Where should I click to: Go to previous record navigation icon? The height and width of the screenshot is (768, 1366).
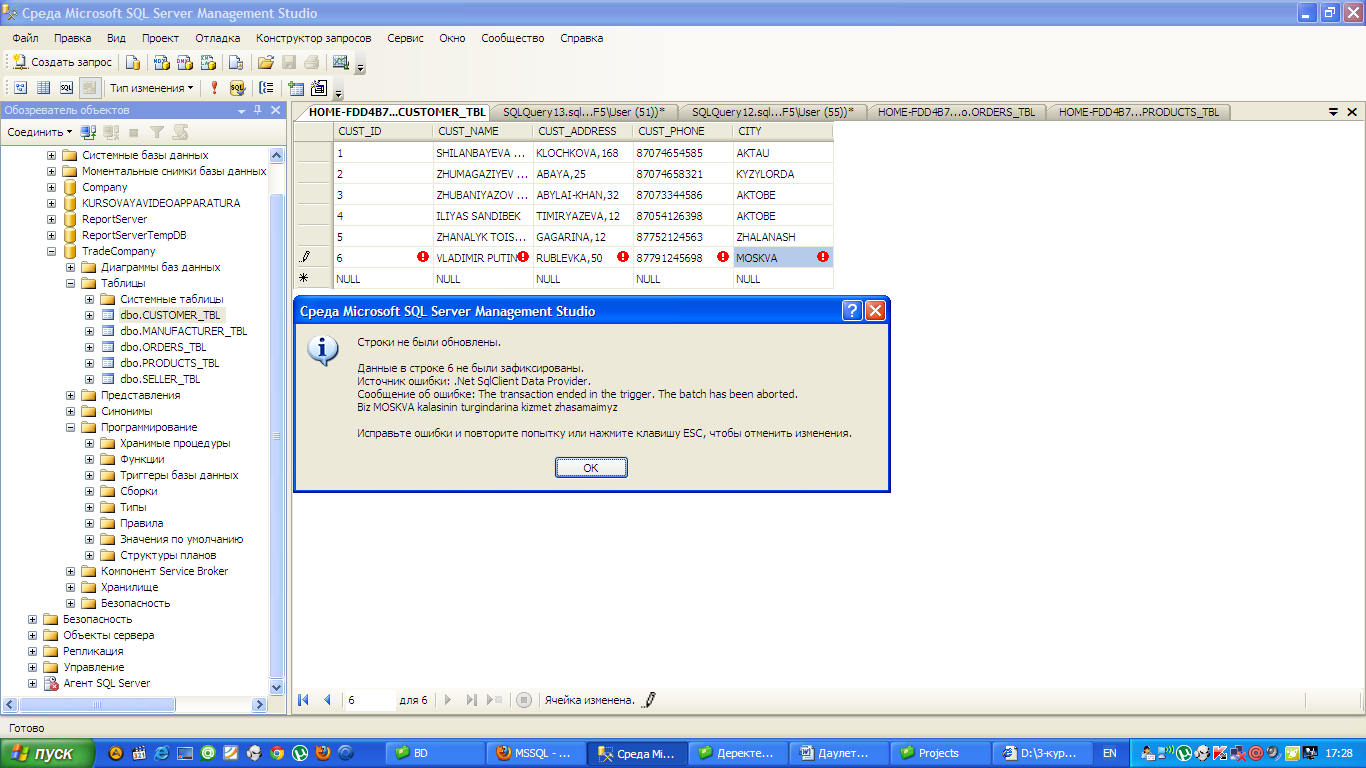tap(327, 700)
